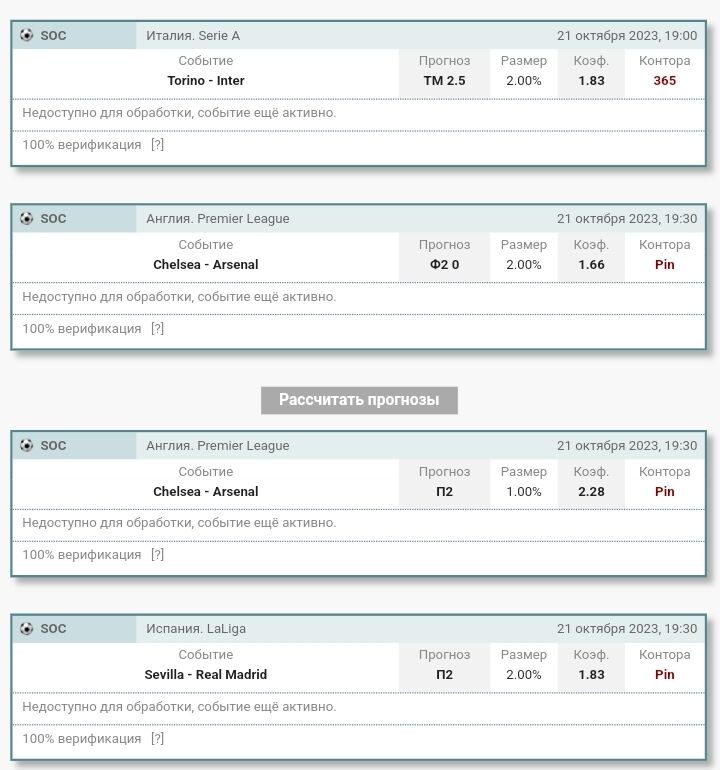
Task: Click soccer ball icon in П2 2.28 Chelsea card
Action: point(26,446)
